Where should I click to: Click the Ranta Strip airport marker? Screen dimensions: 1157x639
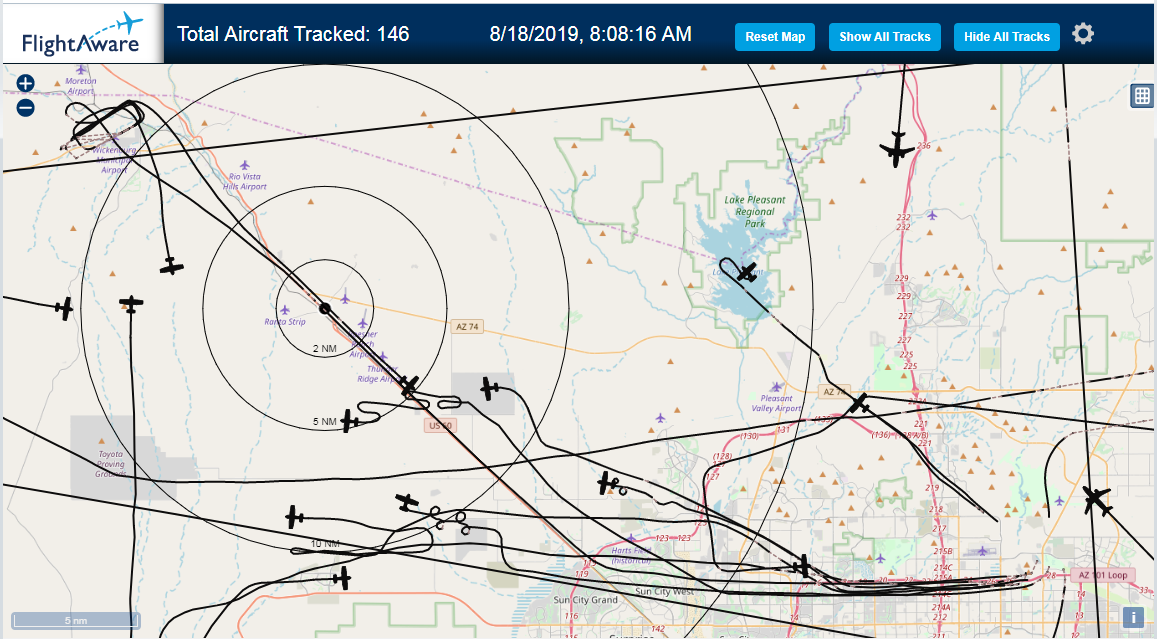[x=285, y=311]
